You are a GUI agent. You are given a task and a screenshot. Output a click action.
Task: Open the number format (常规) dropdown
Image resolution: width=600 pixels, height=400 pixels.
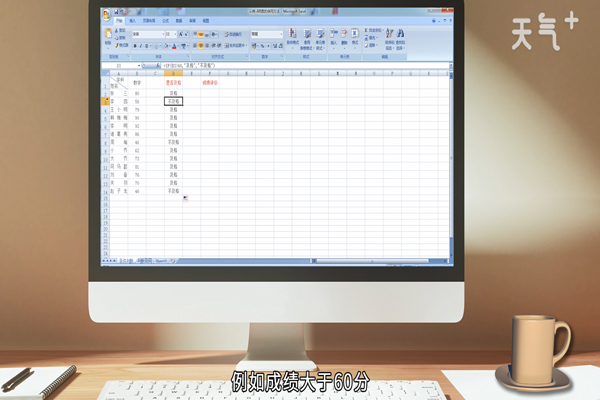(x=281, y=34)
